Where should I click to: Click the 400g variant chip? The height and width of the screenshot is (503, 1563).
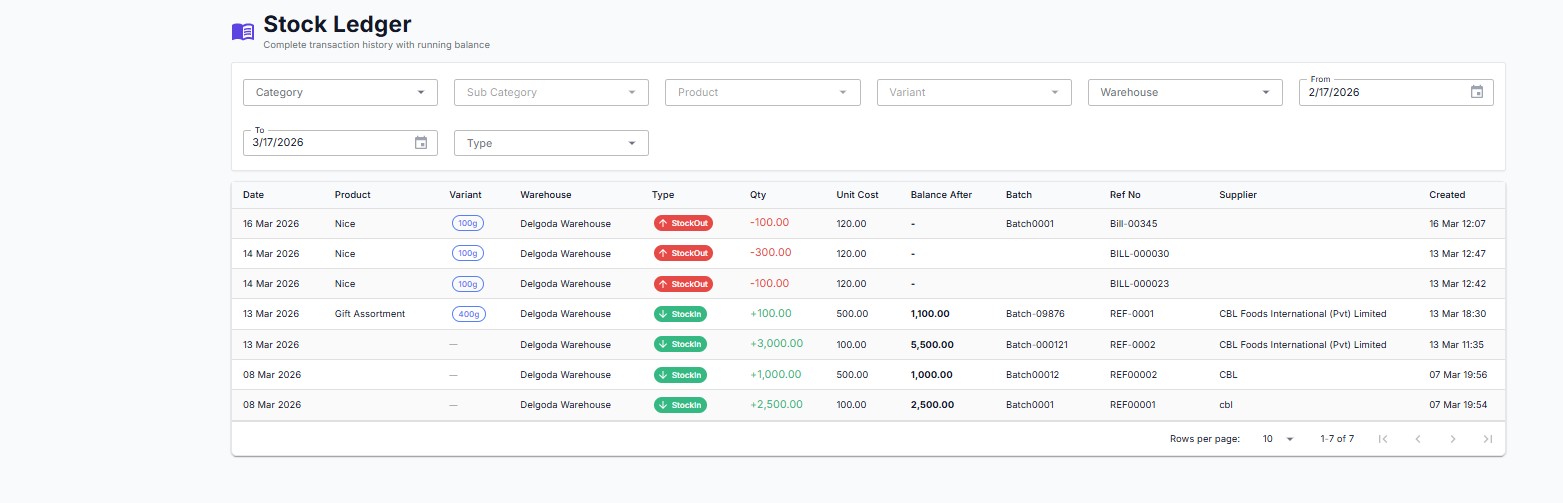[469, 314]
